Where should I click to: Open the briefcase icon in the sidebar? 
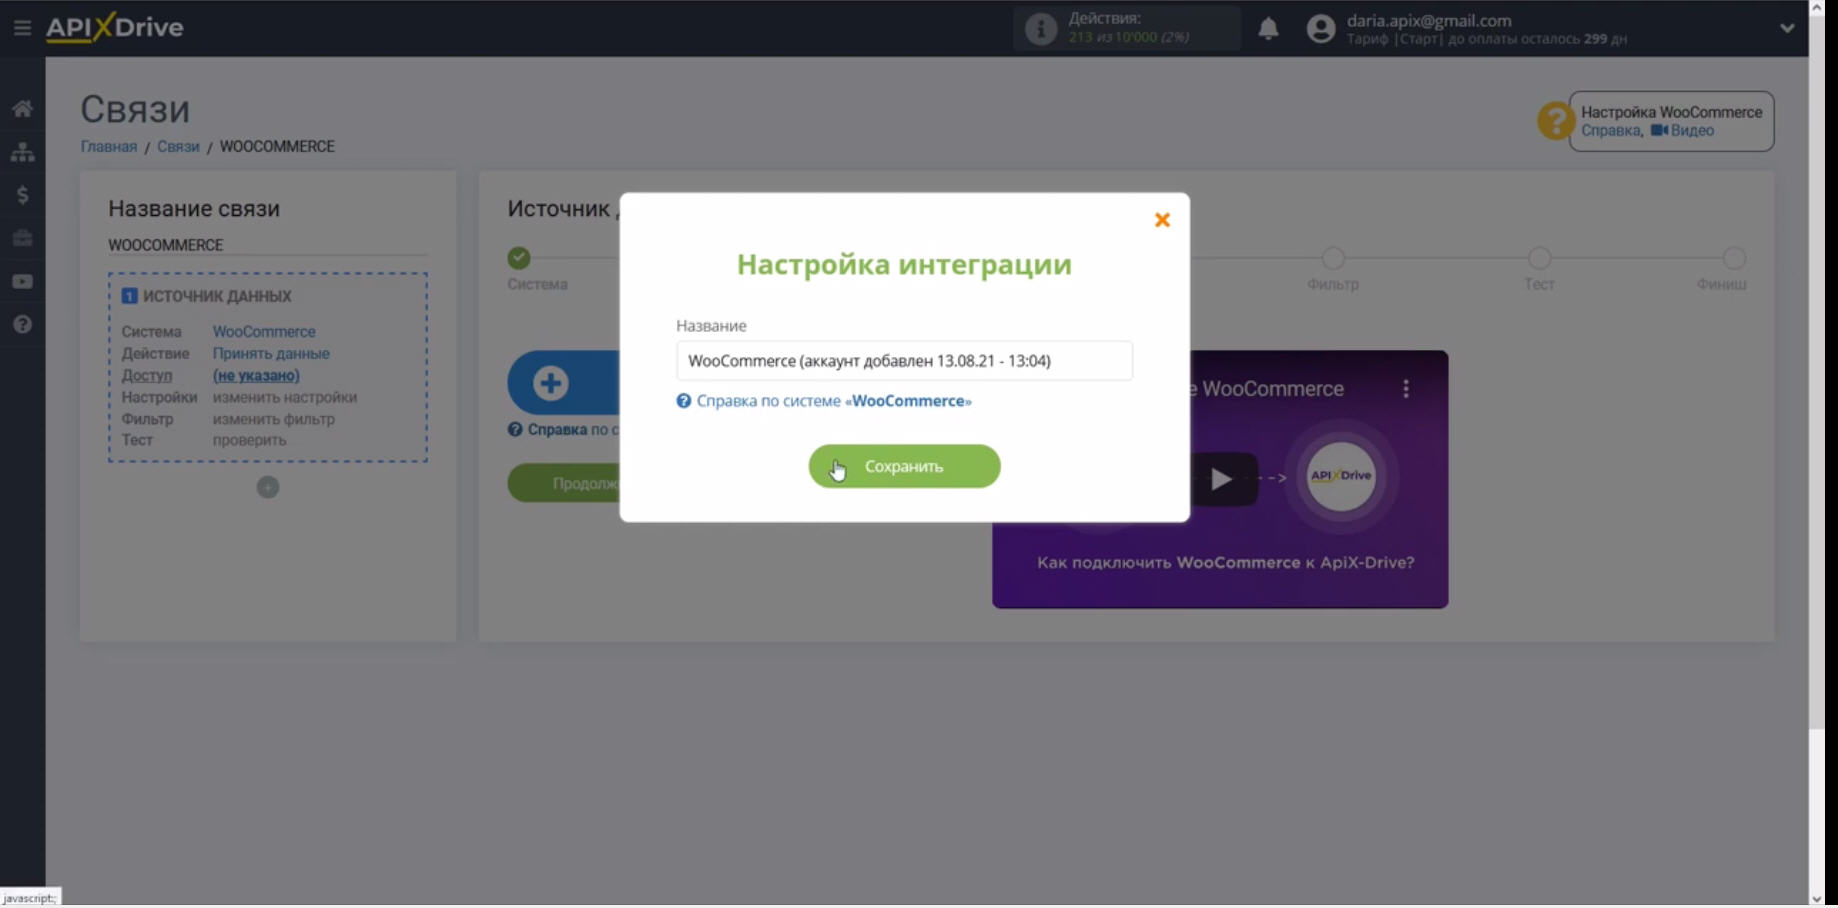click(x=22, y=238)
